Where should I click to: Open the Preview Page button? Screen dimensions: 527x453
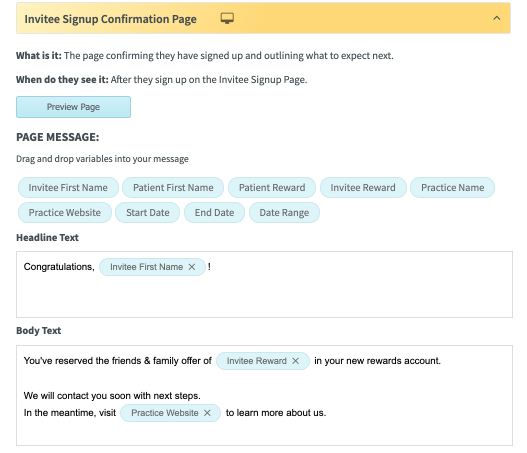(73, 107)
